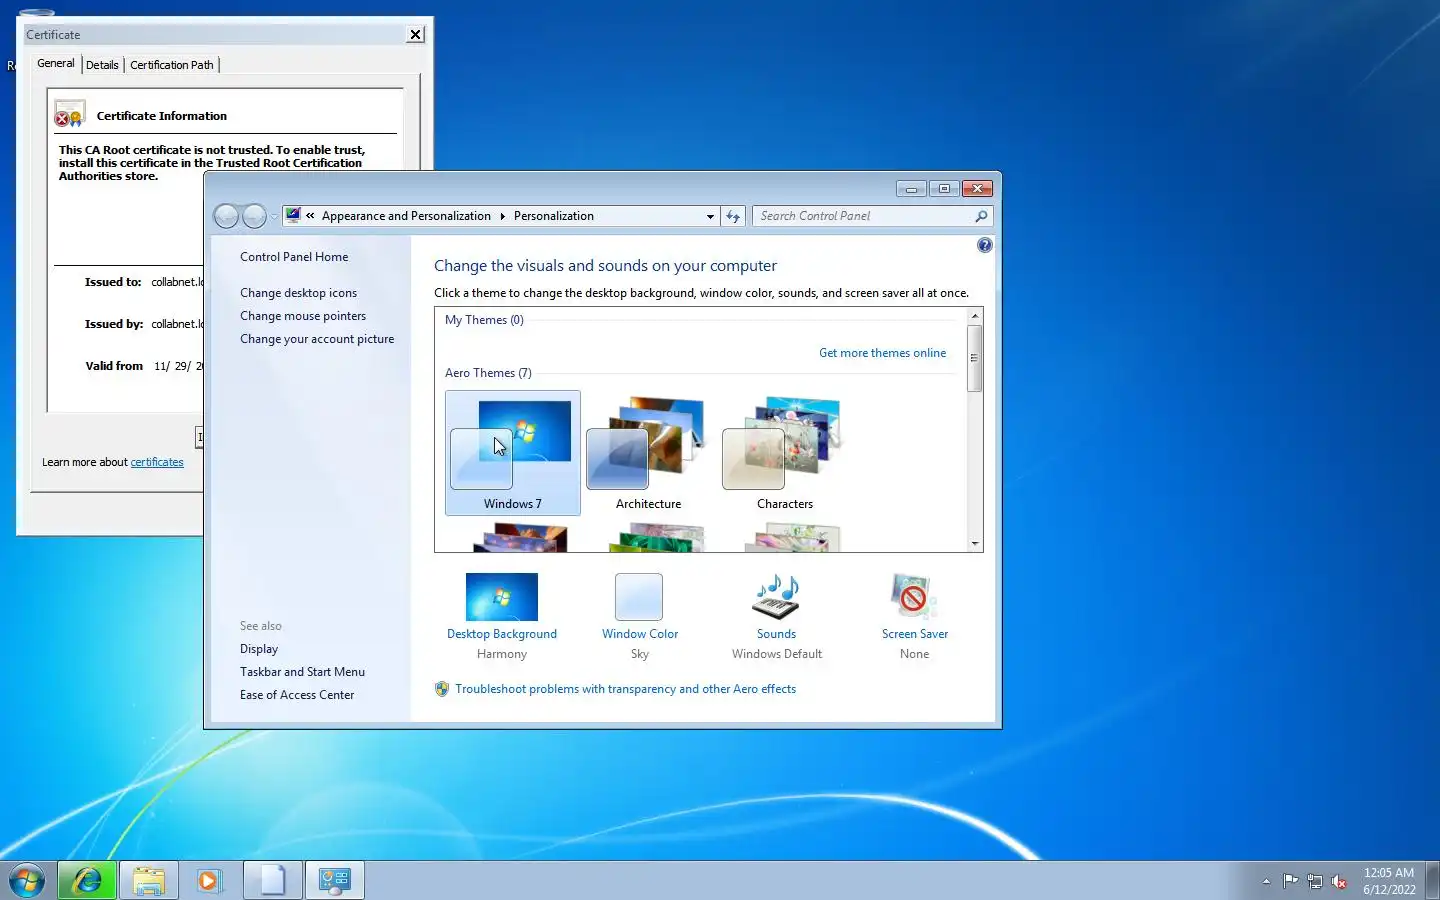Maximize the Personalization window

pyautogui.click(x=943, y=188)
